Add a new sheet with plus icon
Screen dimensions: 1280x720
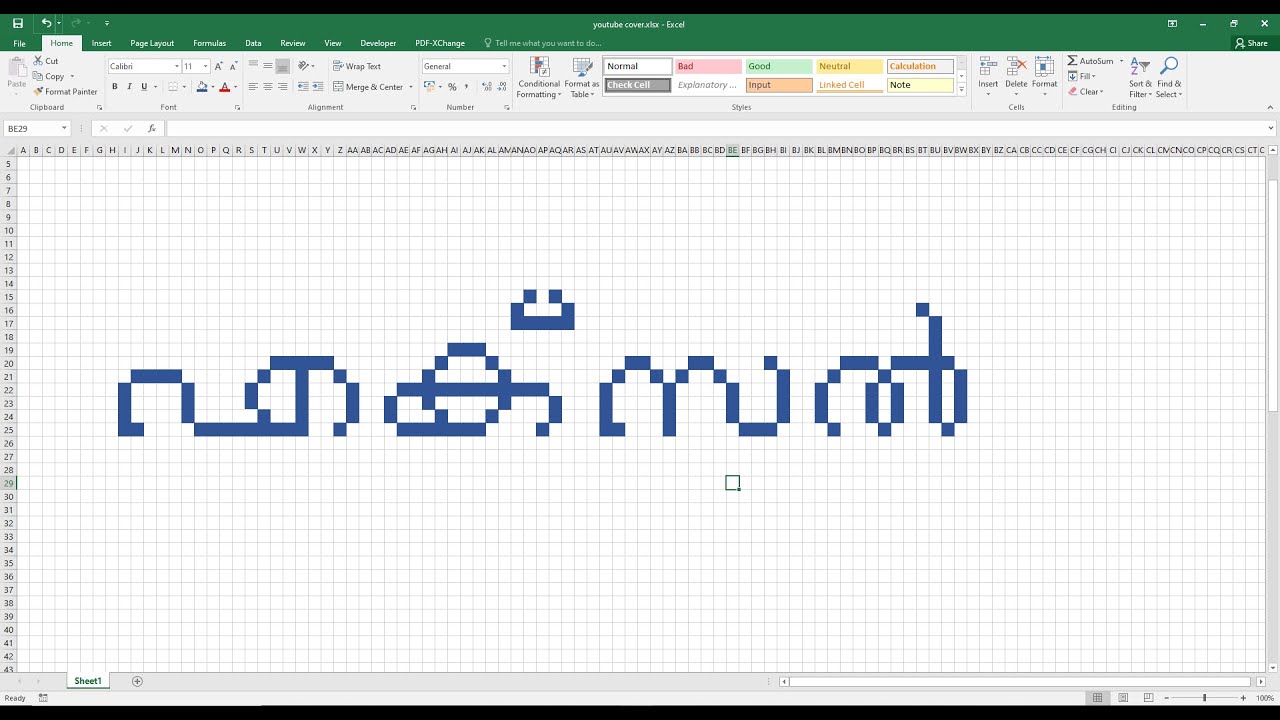137,681
